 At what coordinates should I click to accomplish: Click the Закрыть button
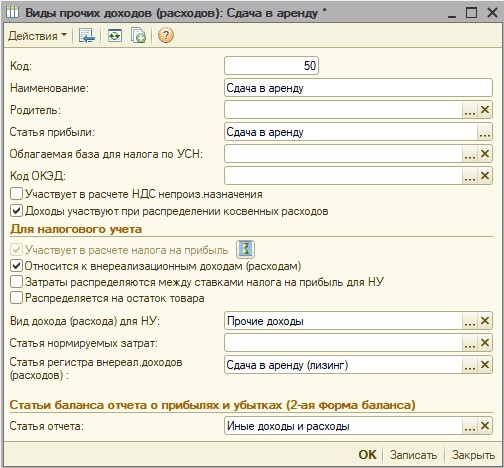click(473, 455)
